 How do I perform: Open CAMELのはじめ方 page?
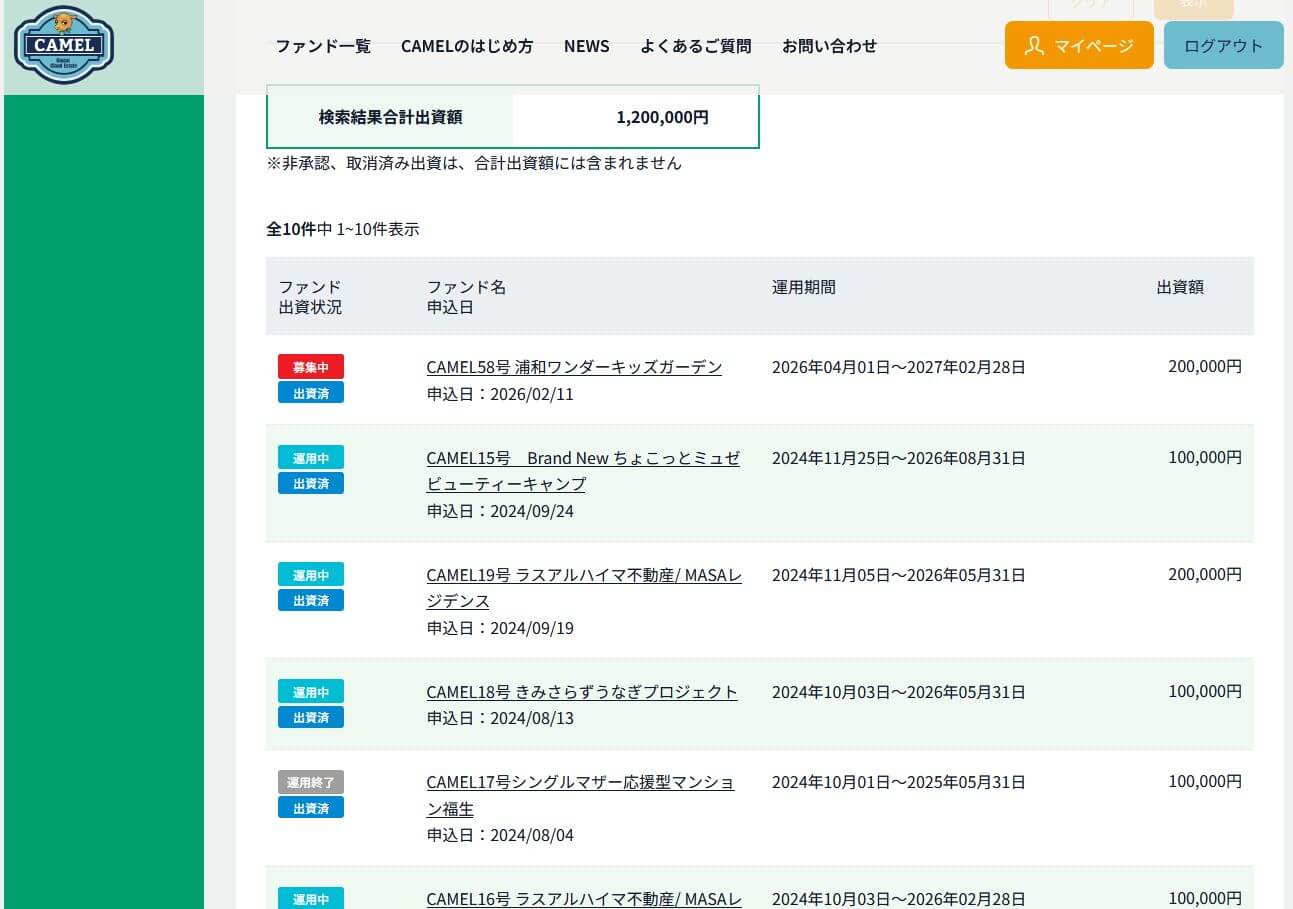pyautogui.click(x=467, y=46)
